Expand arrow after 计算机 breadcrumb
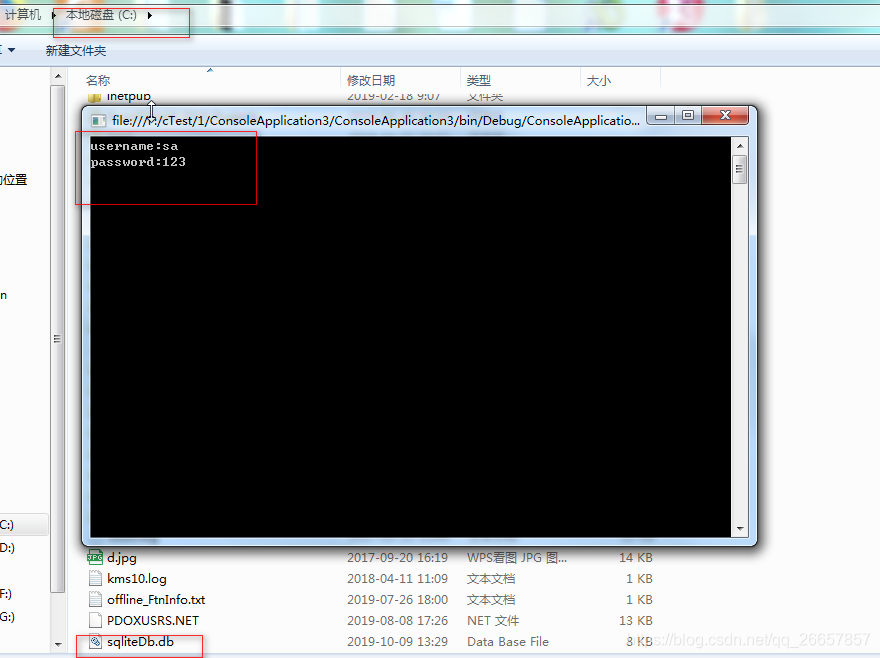 [x=54, y=15]
